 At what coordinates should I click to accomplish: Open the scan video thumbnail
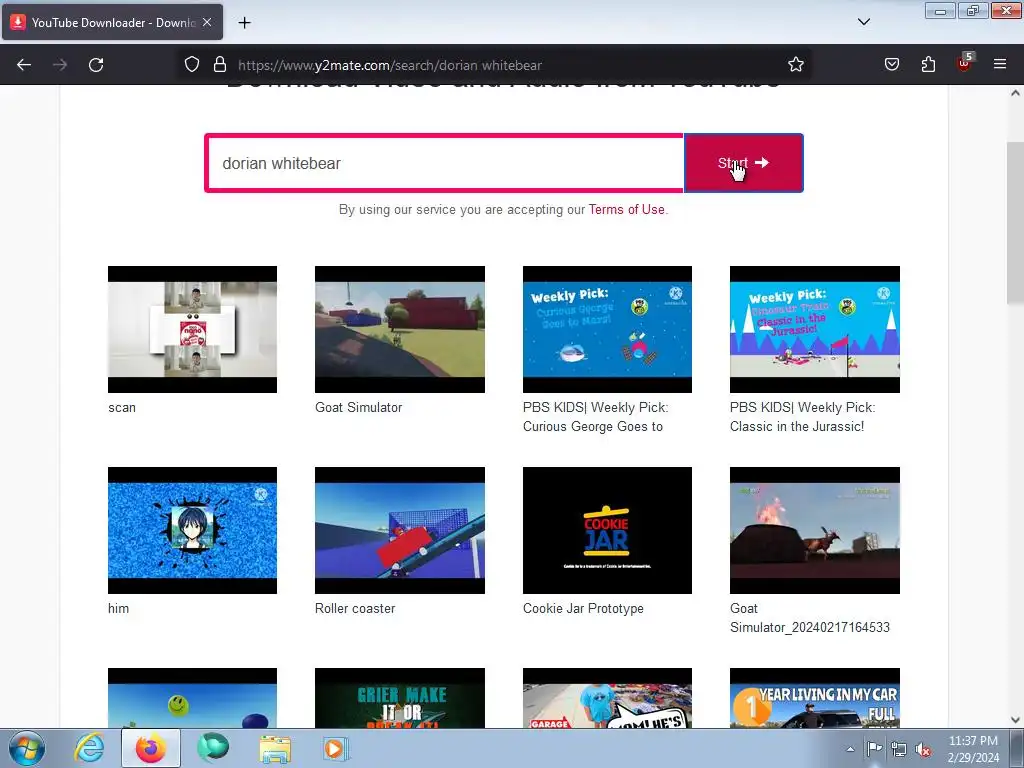(193, 329)
